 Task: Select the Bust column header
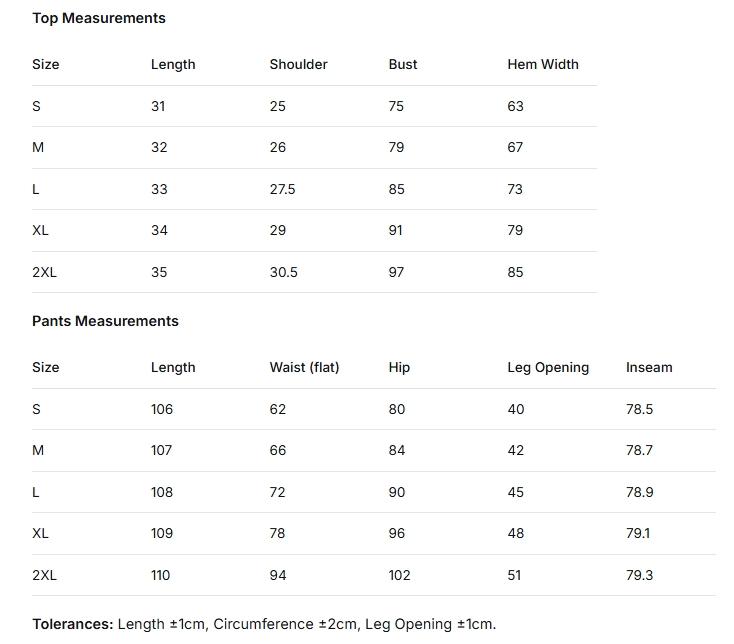coord(403,64)
